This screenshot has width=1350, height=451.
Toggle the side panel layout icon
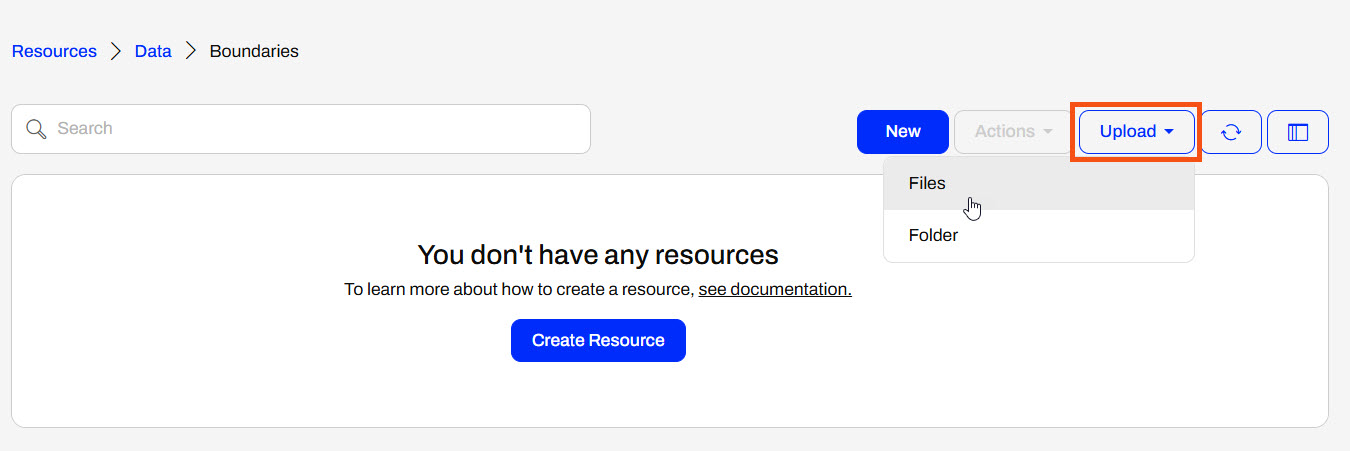1297,132
